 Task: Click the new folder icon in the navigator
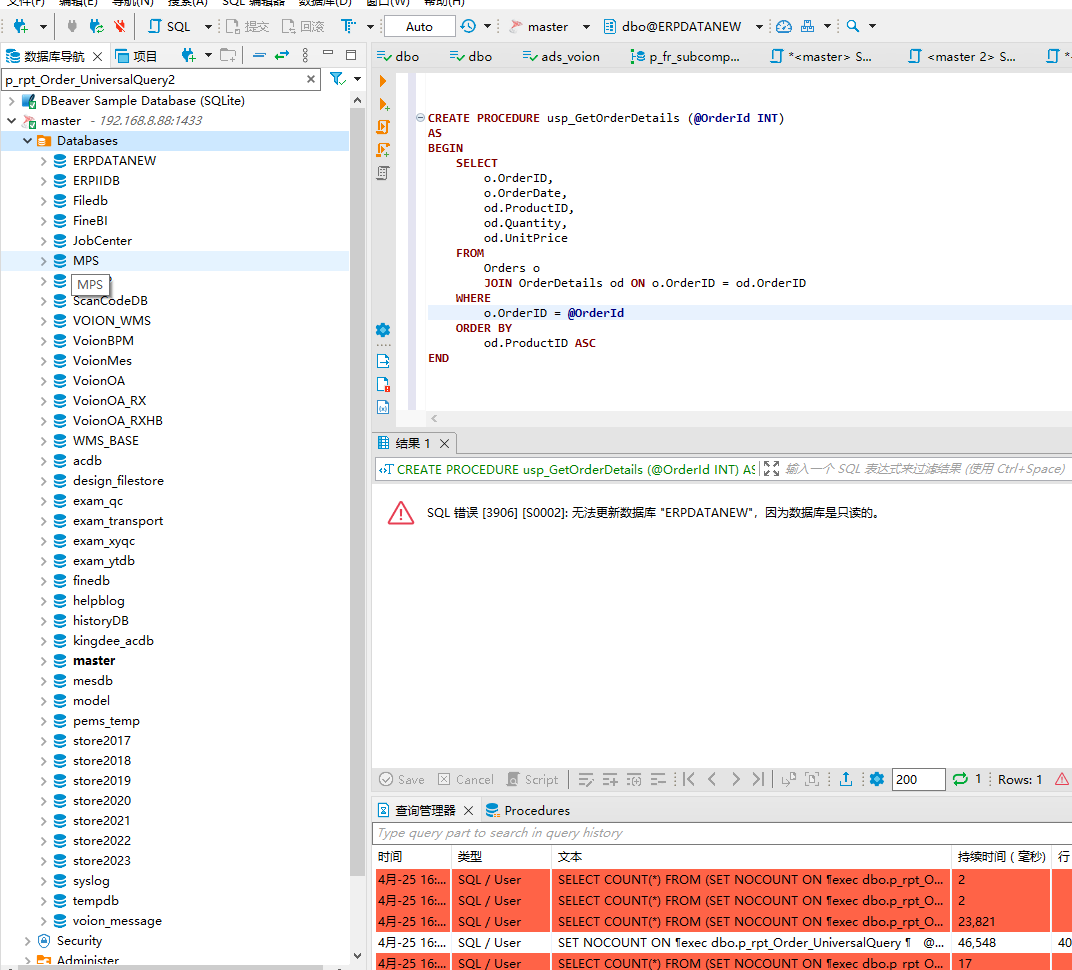pos(228,55)
